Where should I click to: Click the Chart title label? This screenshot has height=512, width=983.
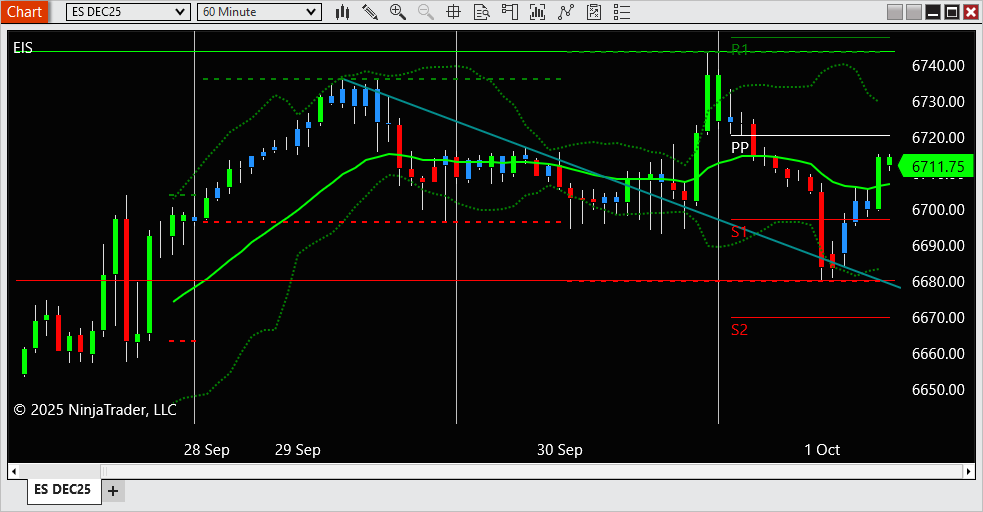[24, 12]
